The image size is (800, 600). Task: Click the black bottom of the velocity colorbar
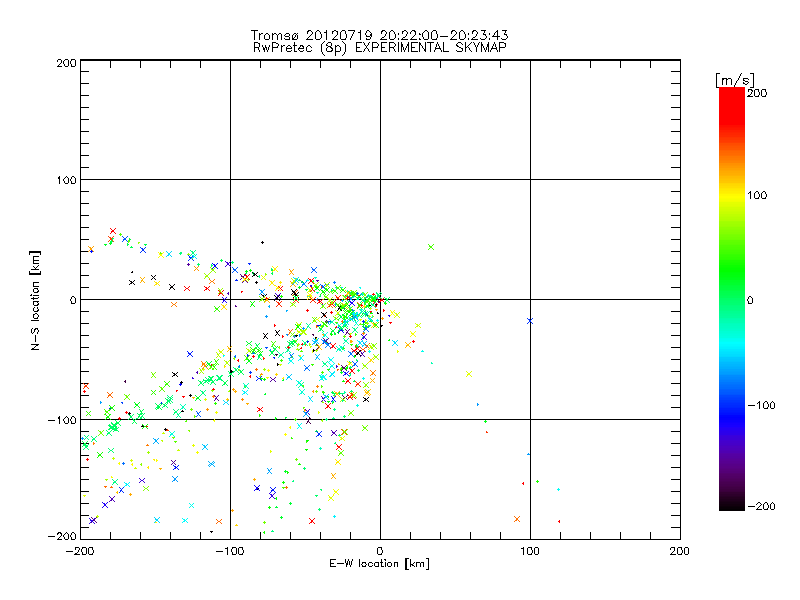(732, 503)
